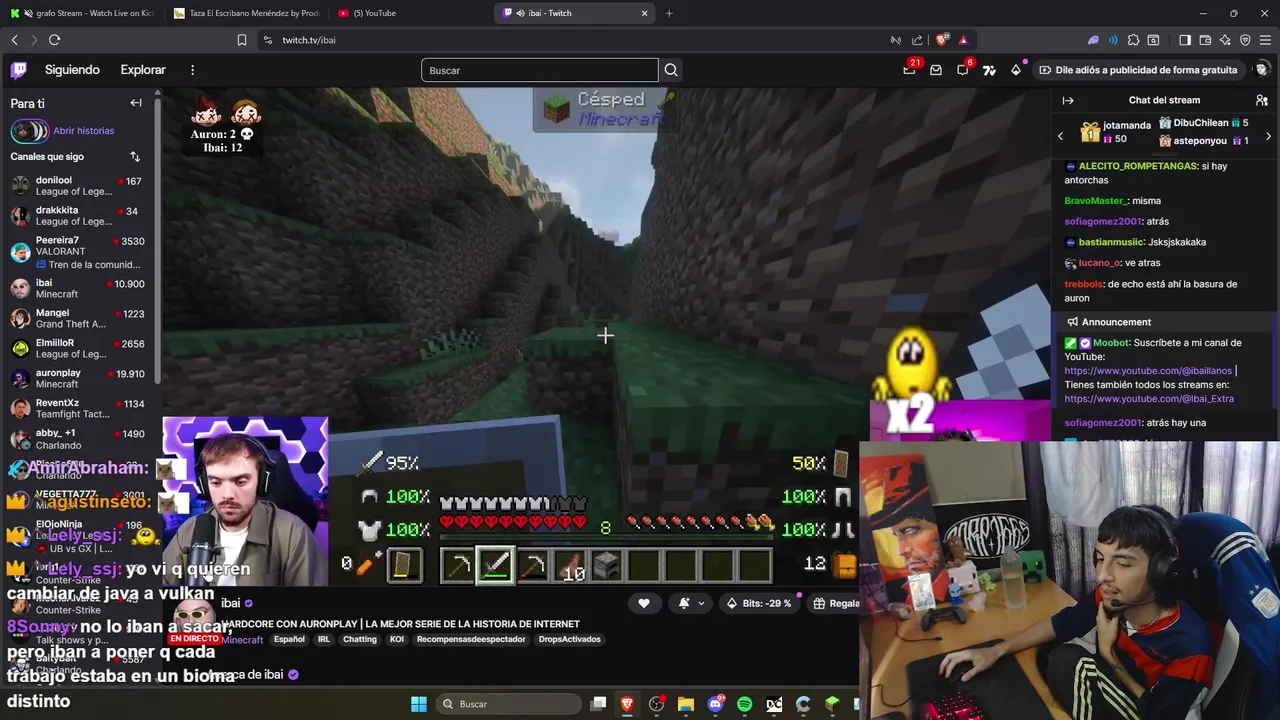
Task: Select the DropsActivados tag
Action: pyautogui.click(x=569, y=640)
